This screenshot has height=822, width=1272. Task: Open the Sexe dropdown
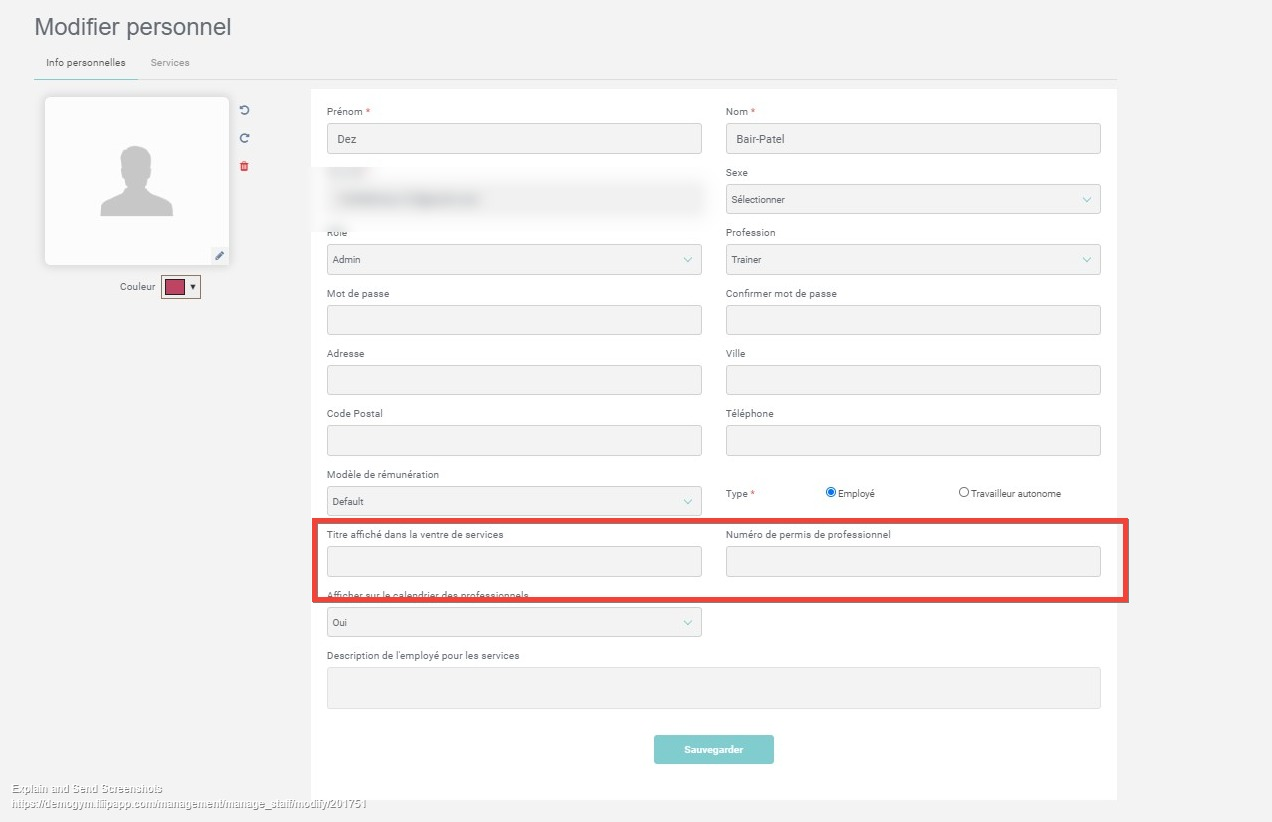[x=912, y=199]
